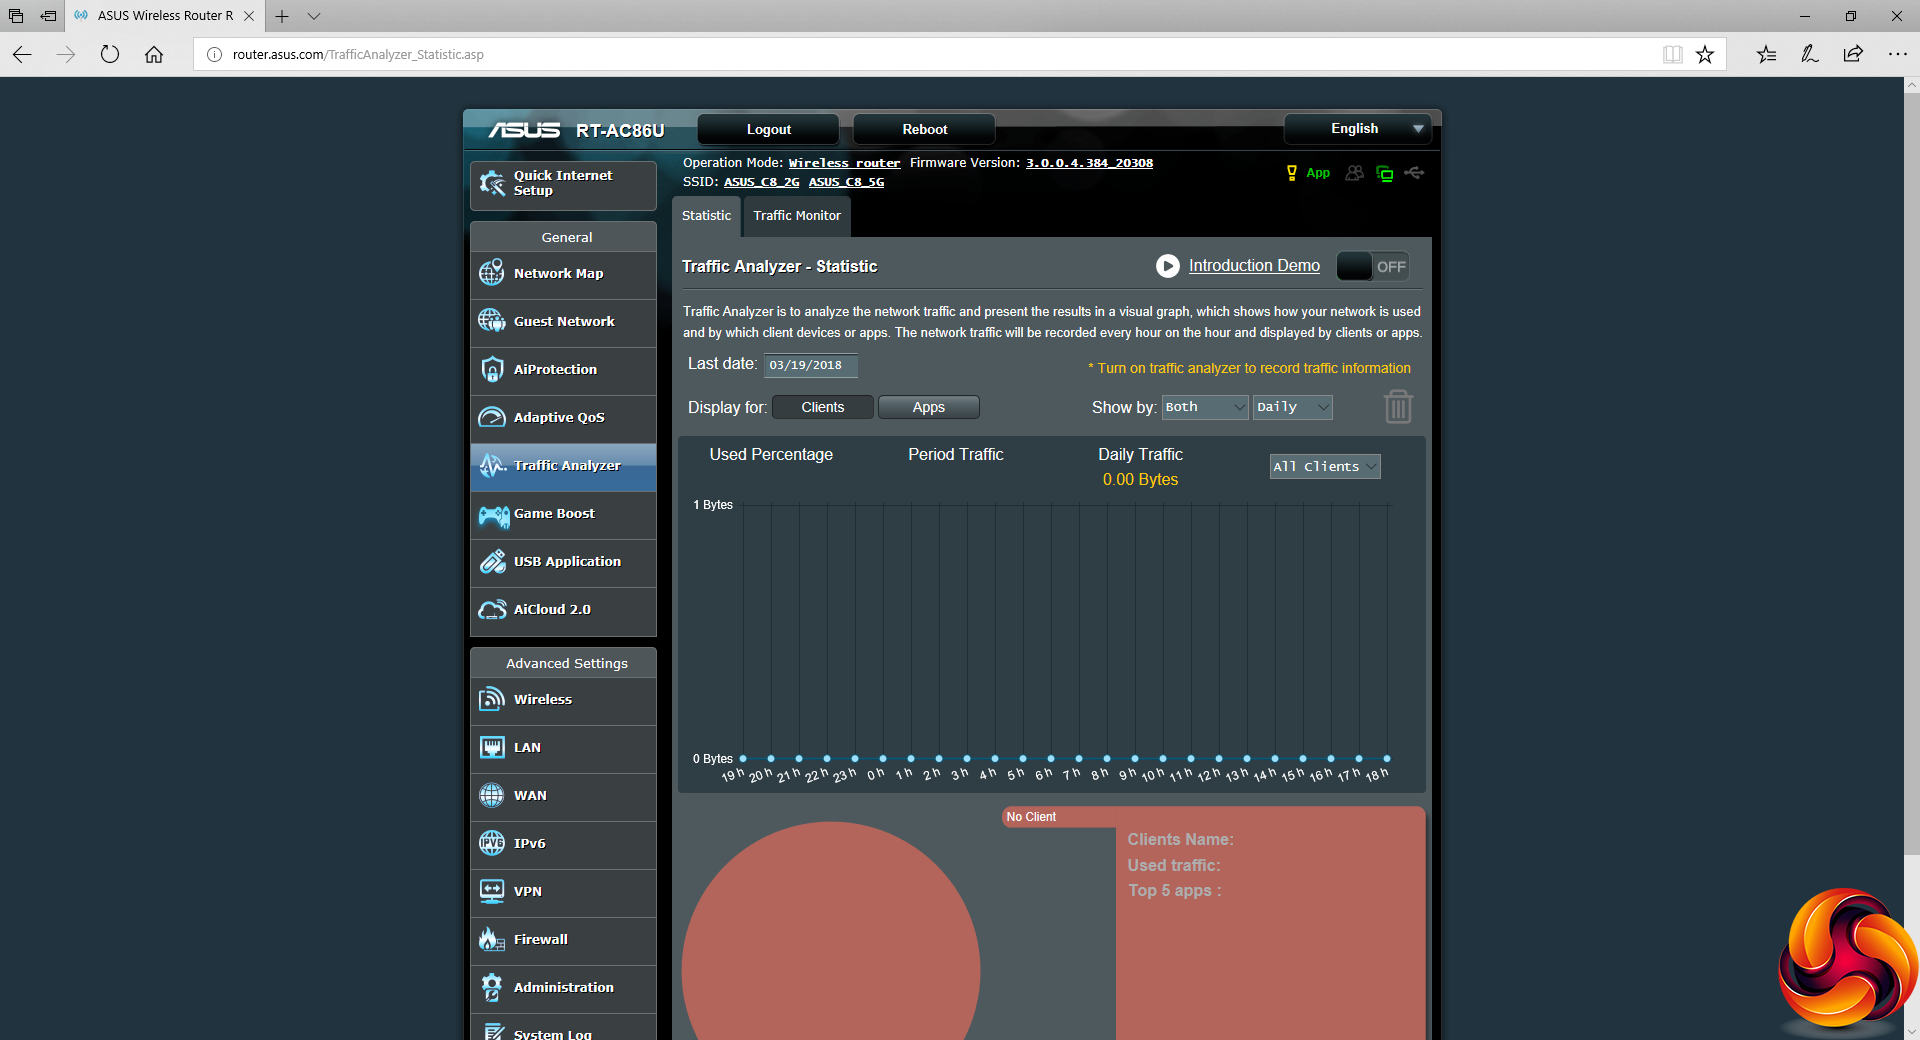Click the Wireless router operation mode link
This screenshot has width=1920, height=1040.
click(x=844, y=163)
